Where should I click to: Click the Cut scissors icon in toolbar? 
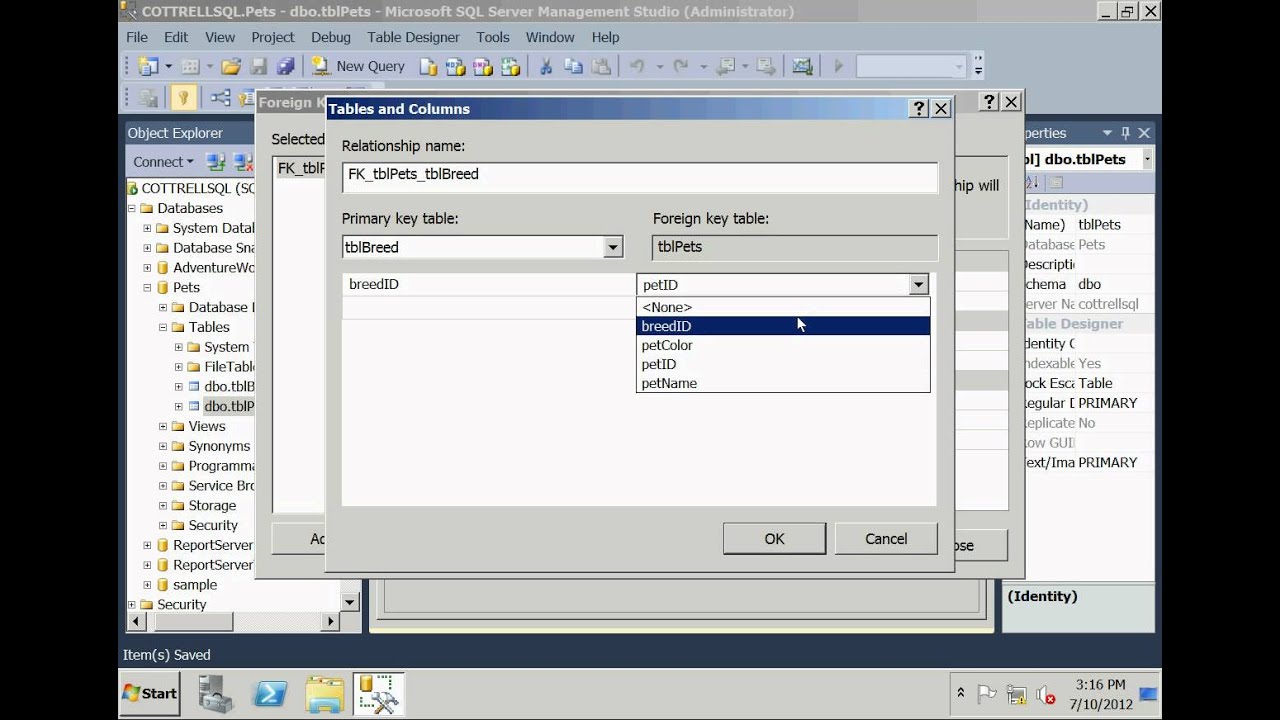546,66
